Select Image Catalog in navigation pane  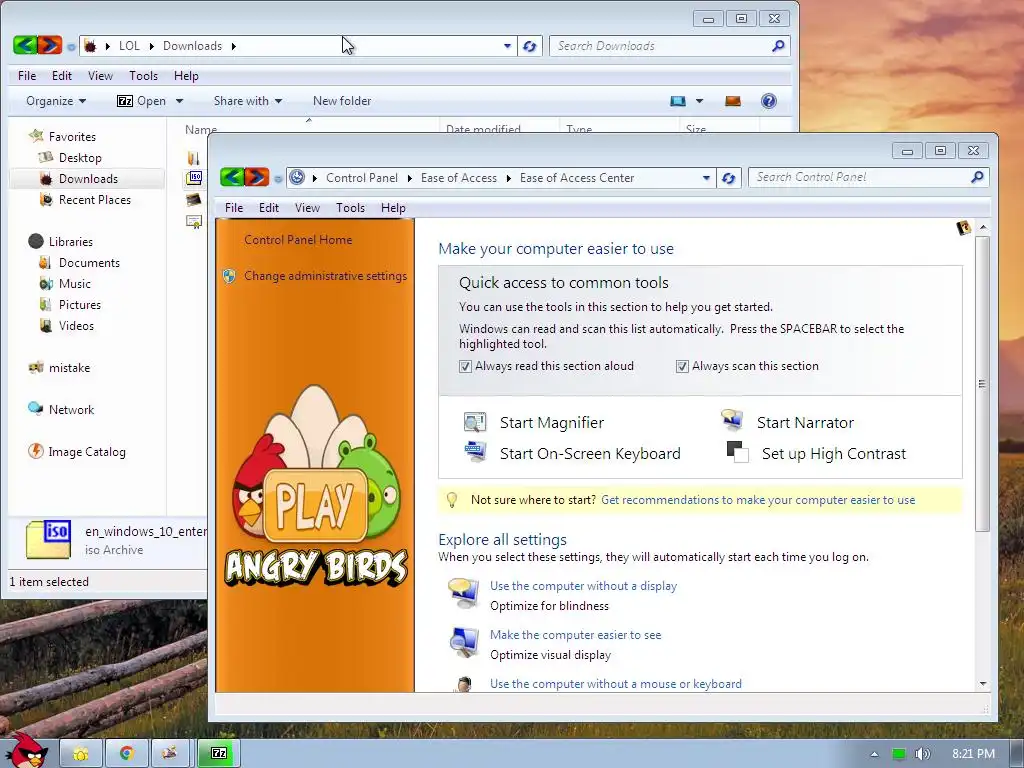[86, 451]
